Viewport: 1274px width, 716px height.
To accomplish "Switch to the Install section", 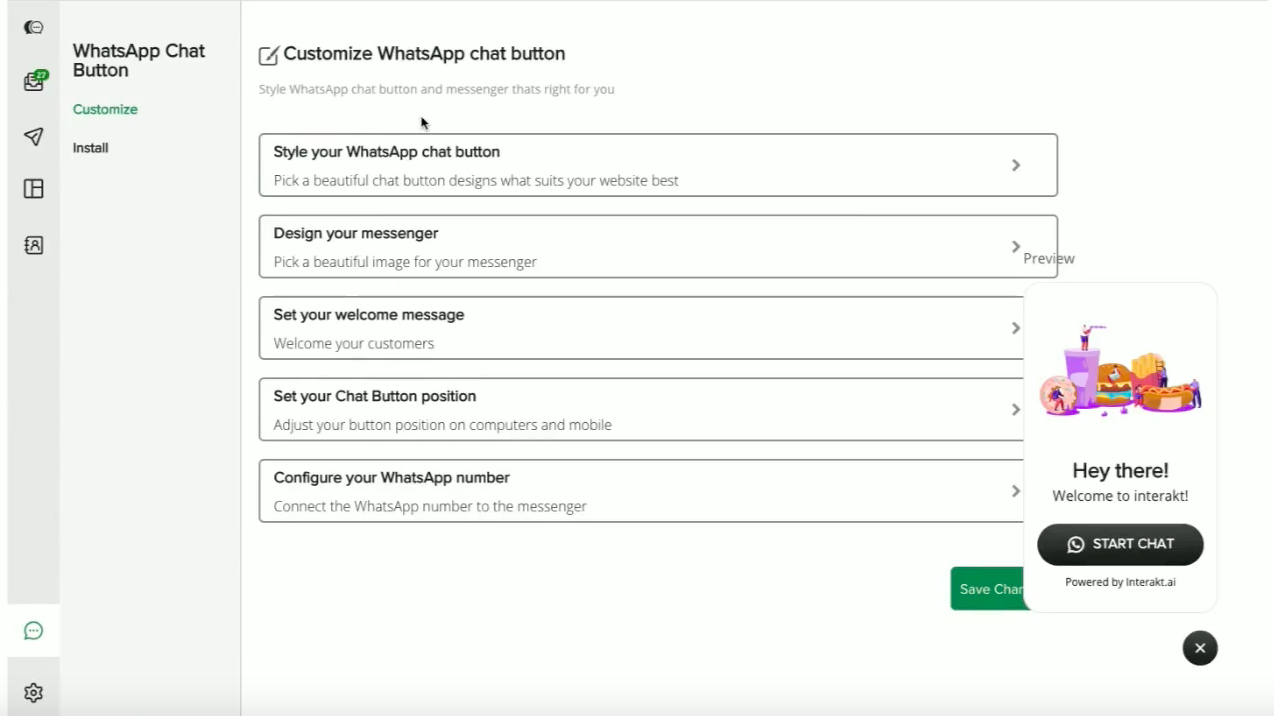I will pyautogui.click(x=90, y=148).
